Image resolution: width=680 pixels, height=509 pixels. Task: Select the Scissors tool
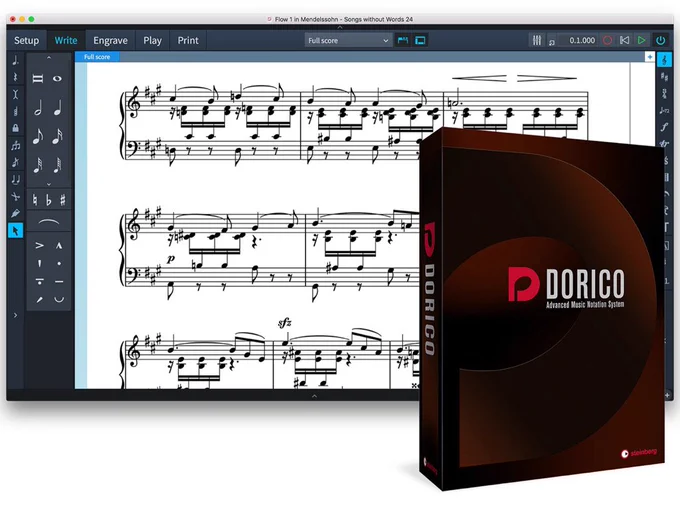(16, 196)
